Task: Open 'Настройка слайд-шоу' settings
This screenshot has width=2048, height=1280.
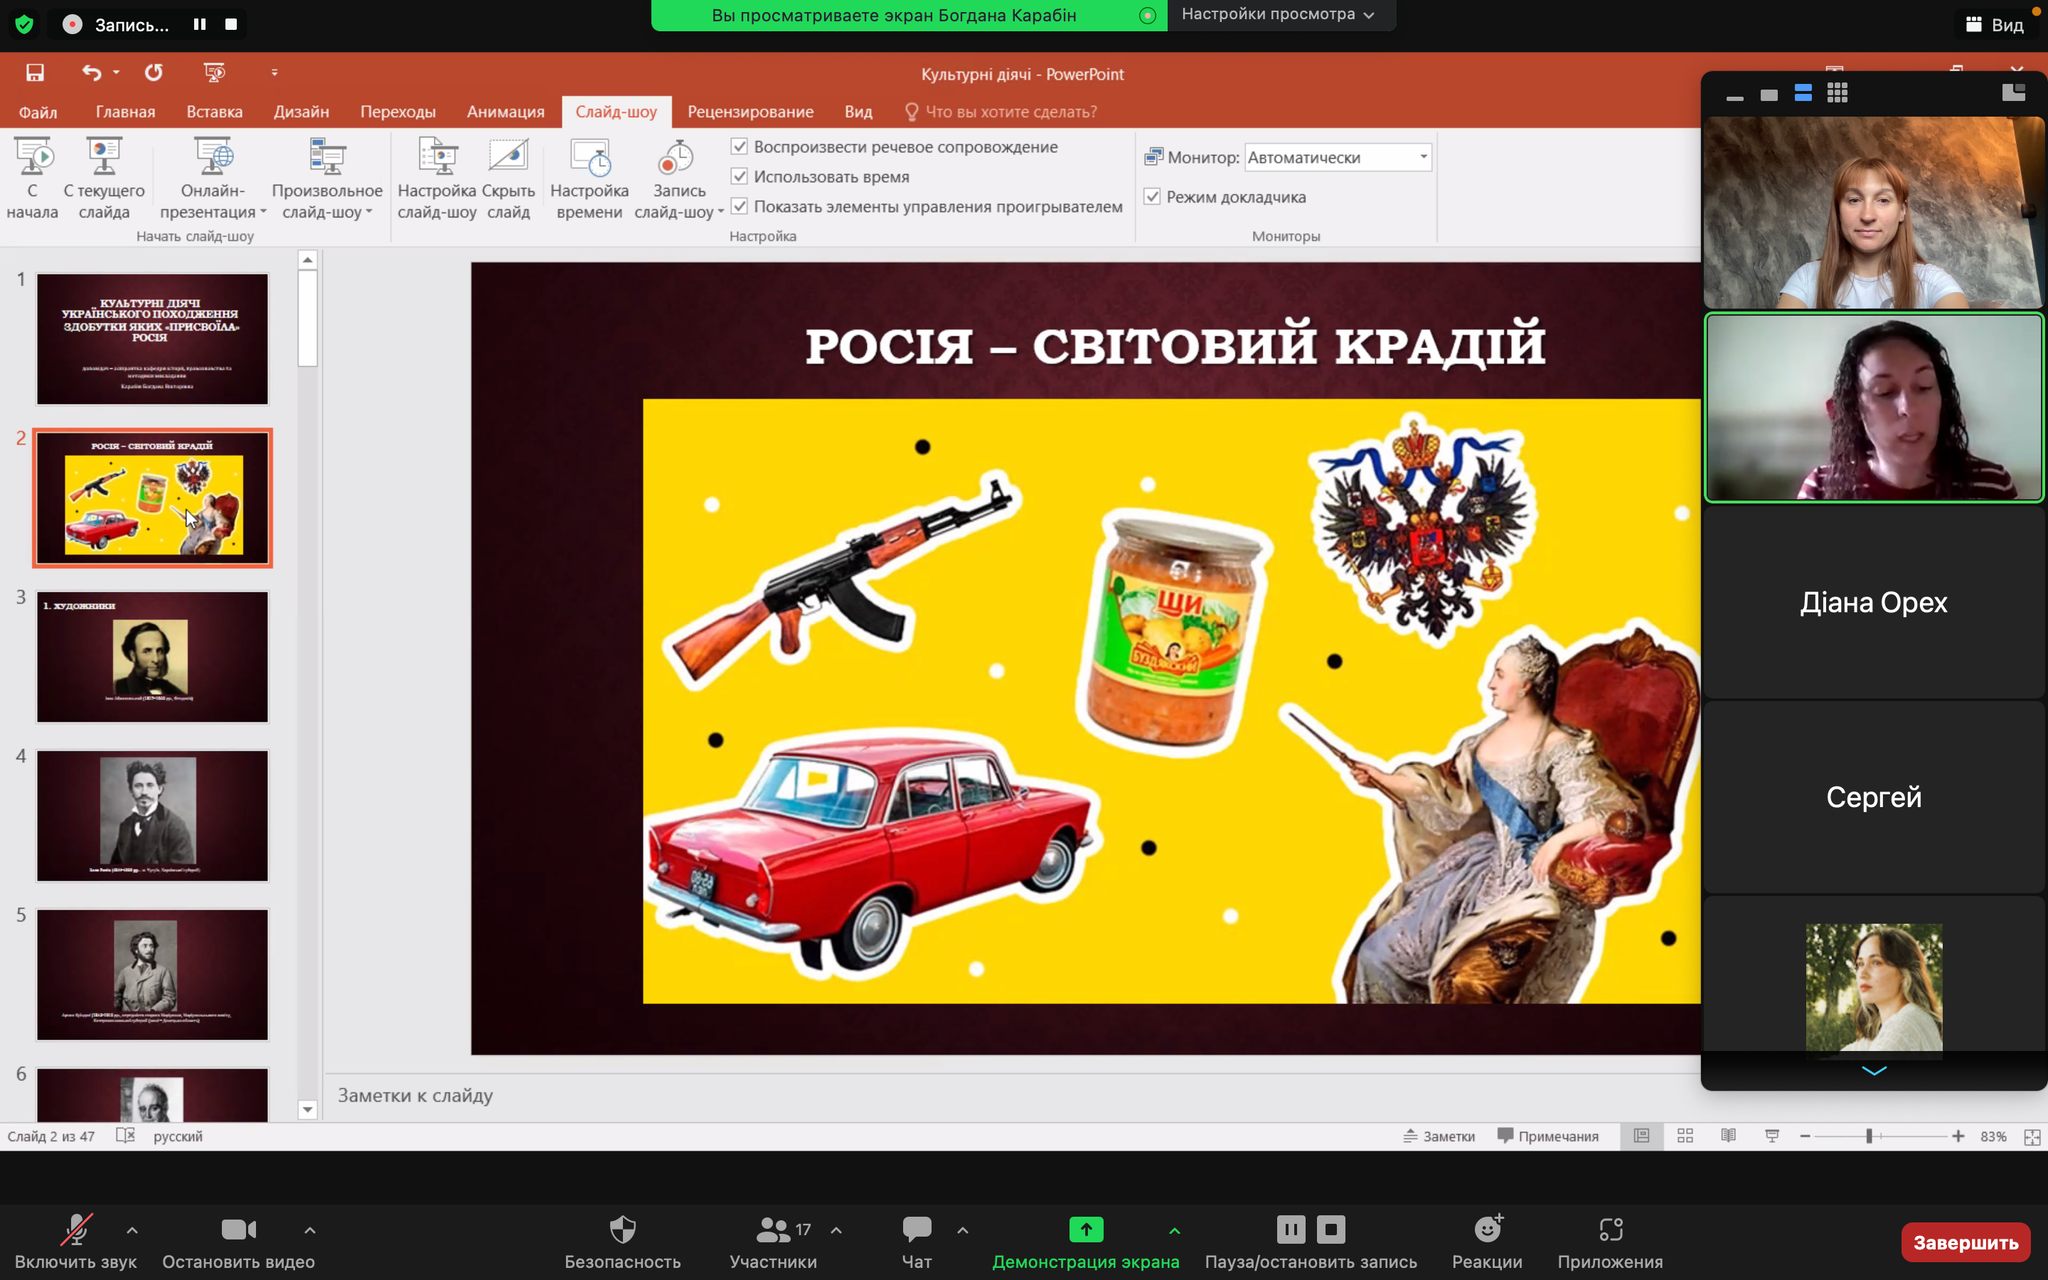Action: point(437,180)
